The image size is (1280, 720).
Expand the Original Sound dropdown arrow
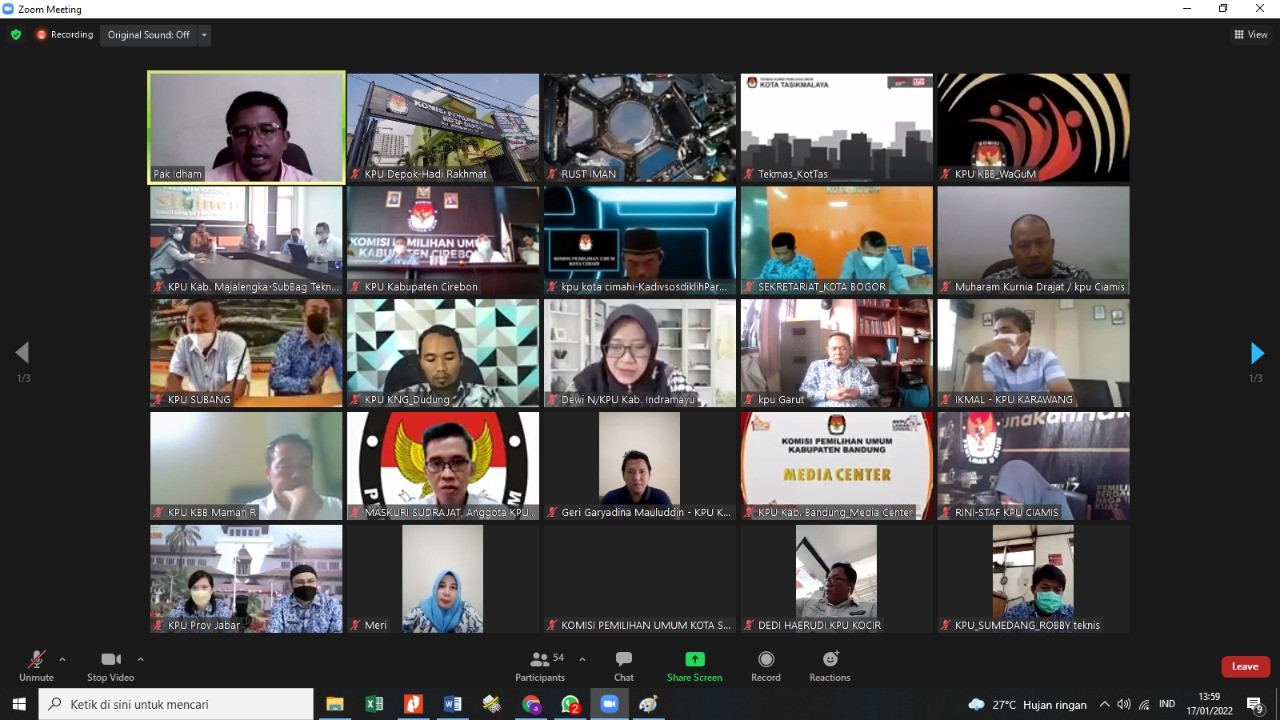point(205,35)
